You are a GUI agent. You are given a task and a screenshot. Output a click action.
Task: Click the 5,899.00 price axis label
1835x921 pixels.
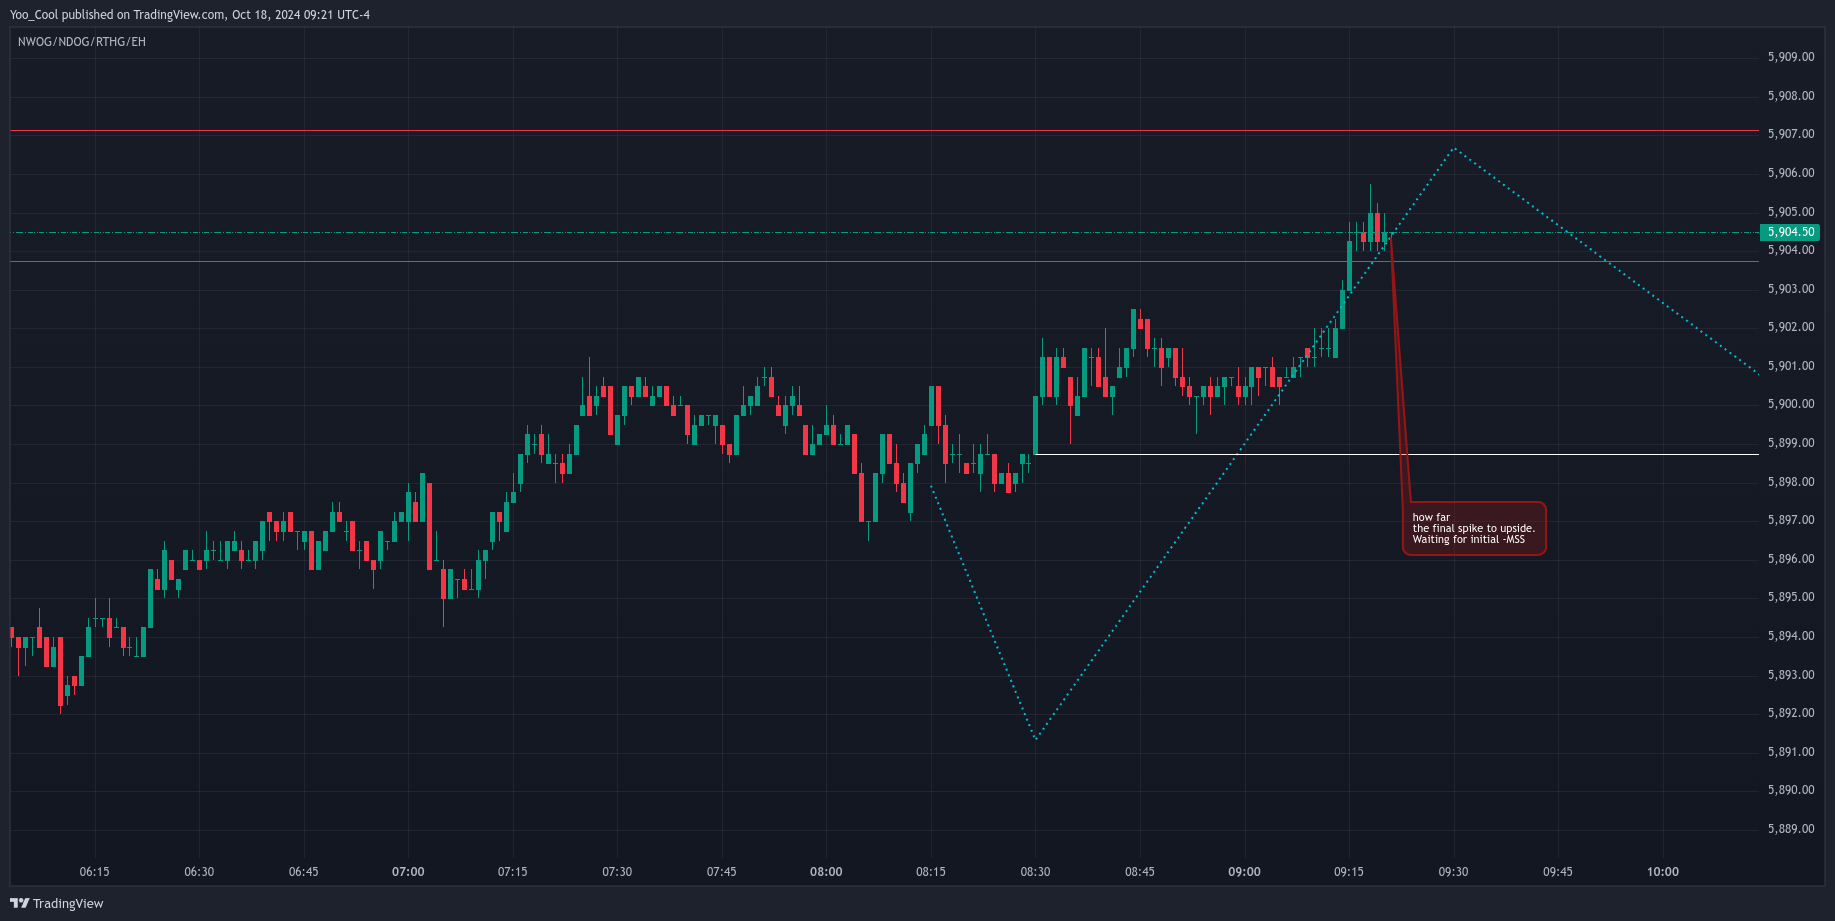[1791, 443]
